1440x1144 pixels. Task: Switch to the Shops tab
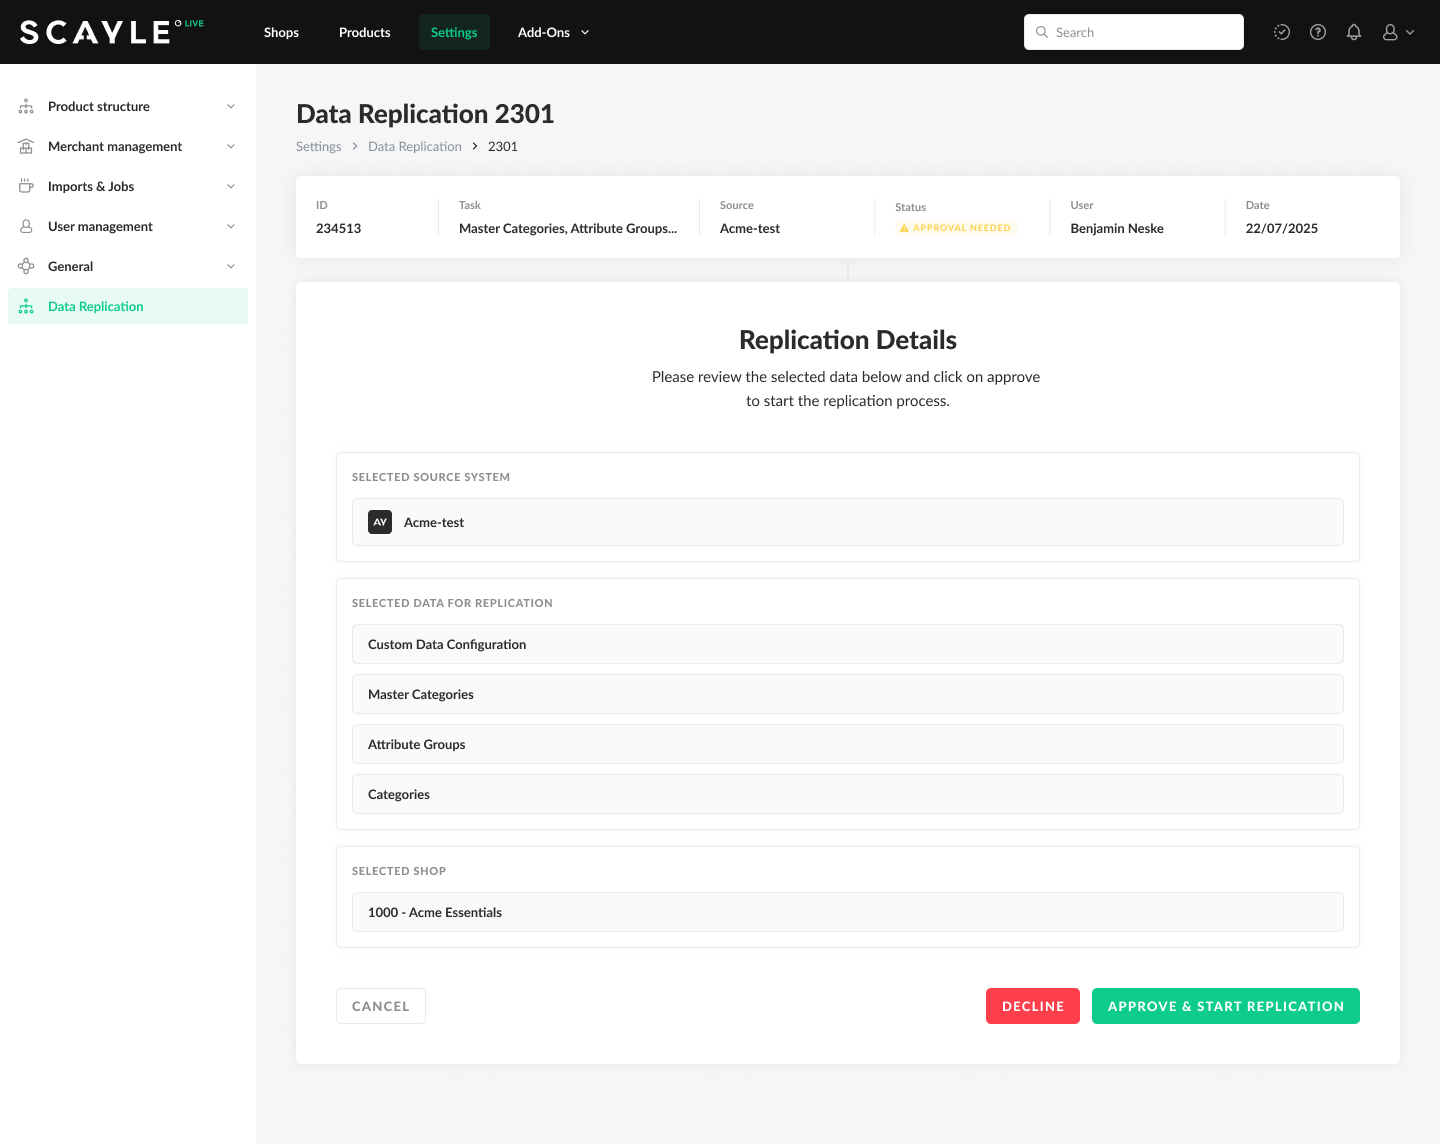281,32
